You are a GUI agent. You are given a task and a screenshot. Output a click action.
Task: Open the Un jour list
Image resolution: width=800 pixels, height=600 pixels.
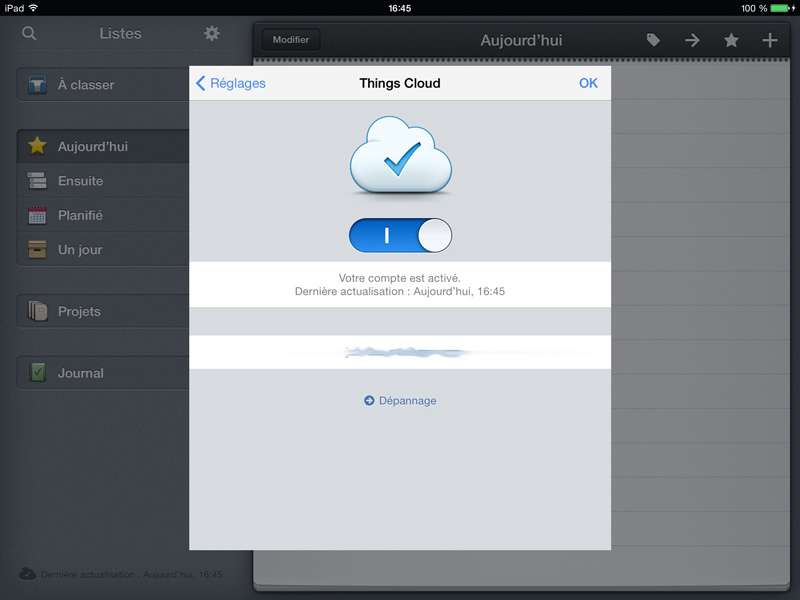click(103, 249)
